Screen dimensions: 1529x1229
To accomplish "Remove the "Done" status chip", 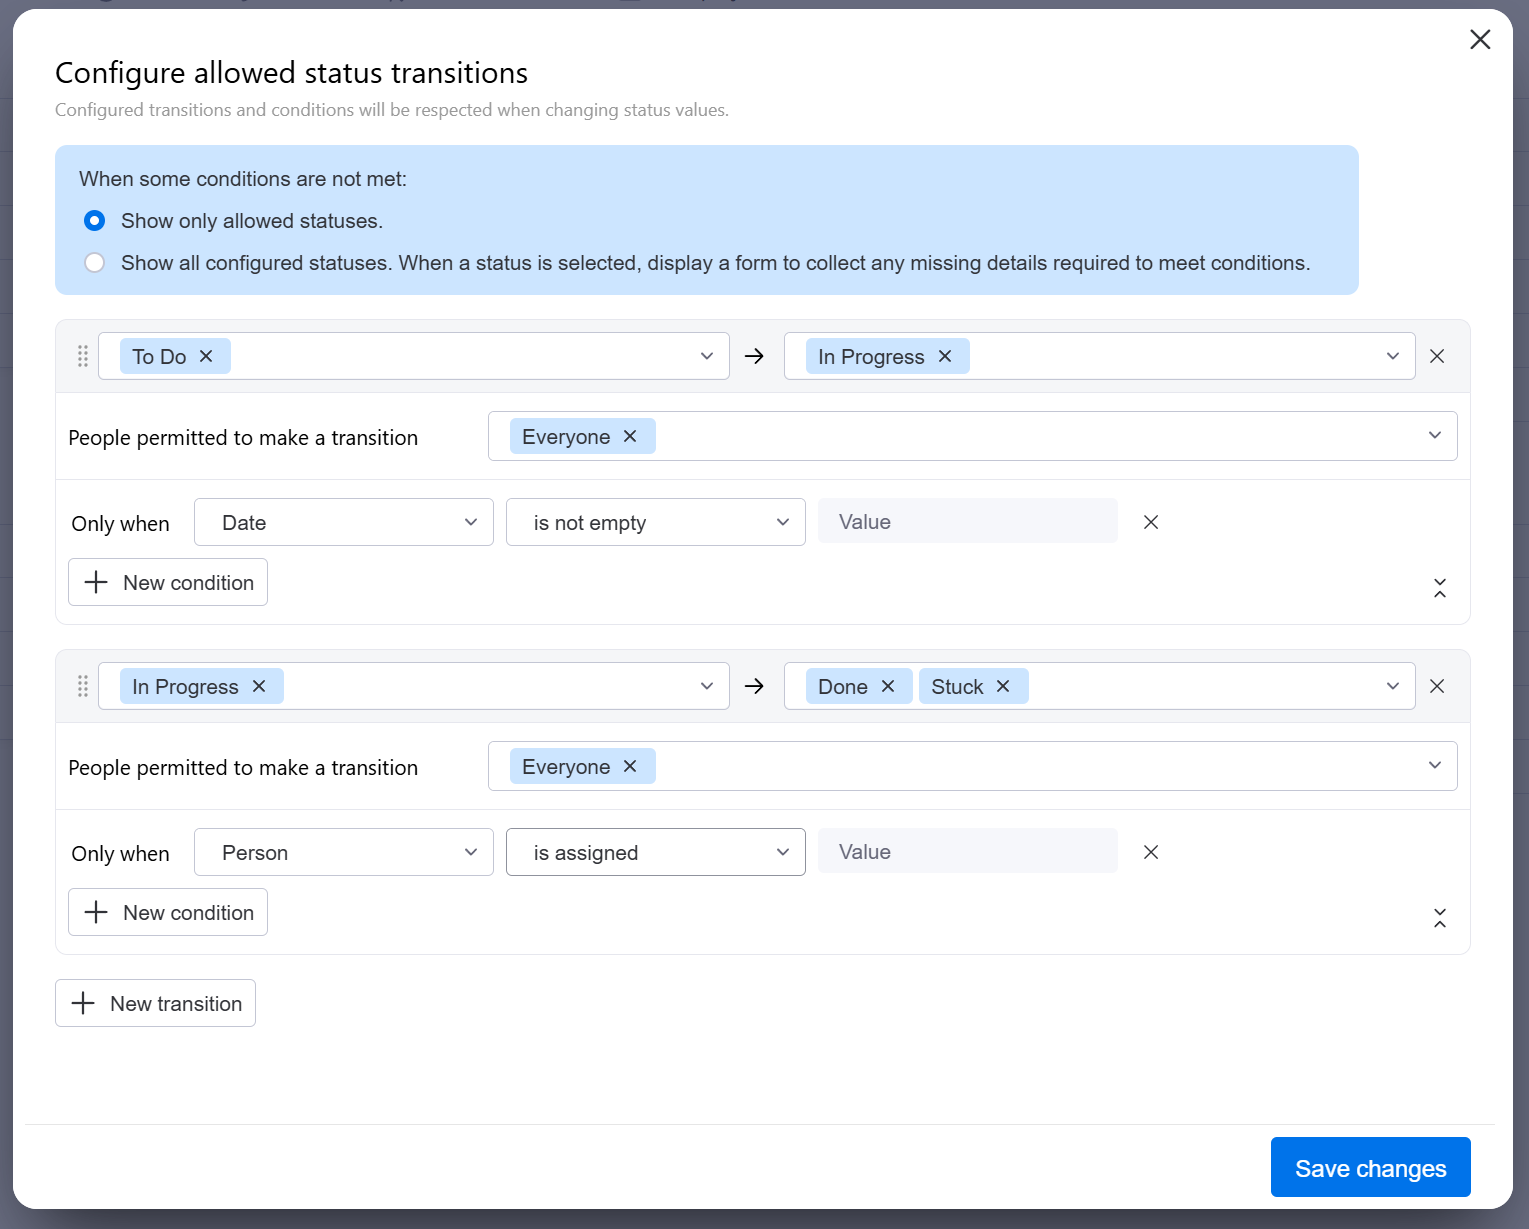I will tap(887, 686).
